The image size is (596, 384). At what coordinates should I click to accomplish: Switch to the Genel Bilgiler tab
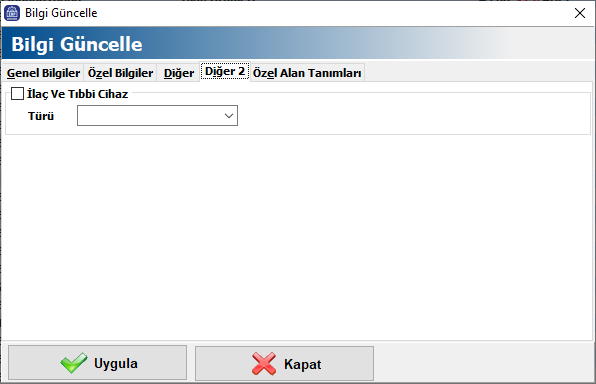43,73
